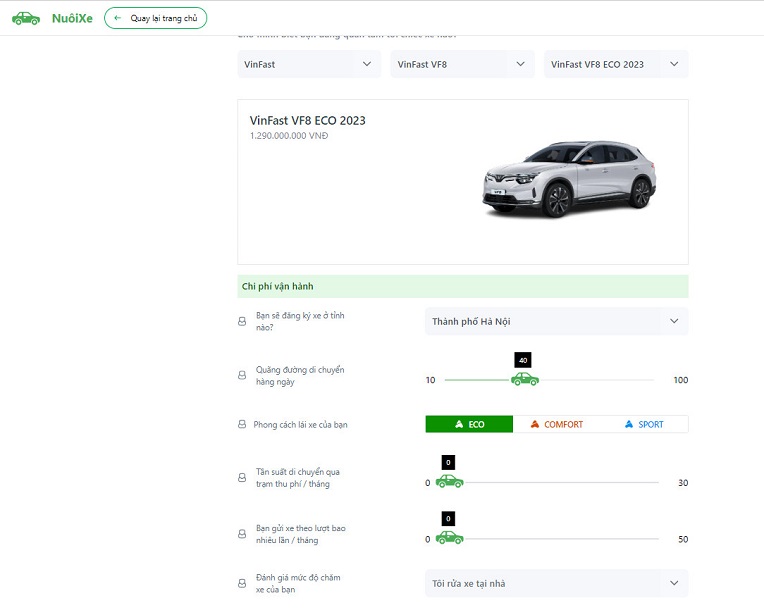Screen dimensions: 764x610
Task: Open the VinFast VF8 model dropdown
Action: click(462, 64)
